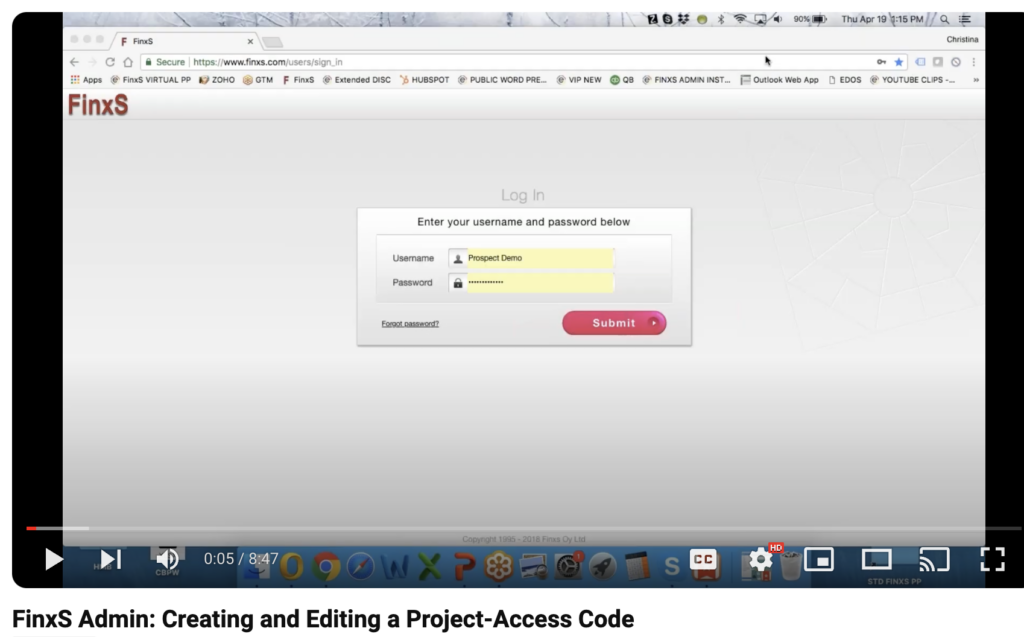View Secure padlock site information

point(165,62)
